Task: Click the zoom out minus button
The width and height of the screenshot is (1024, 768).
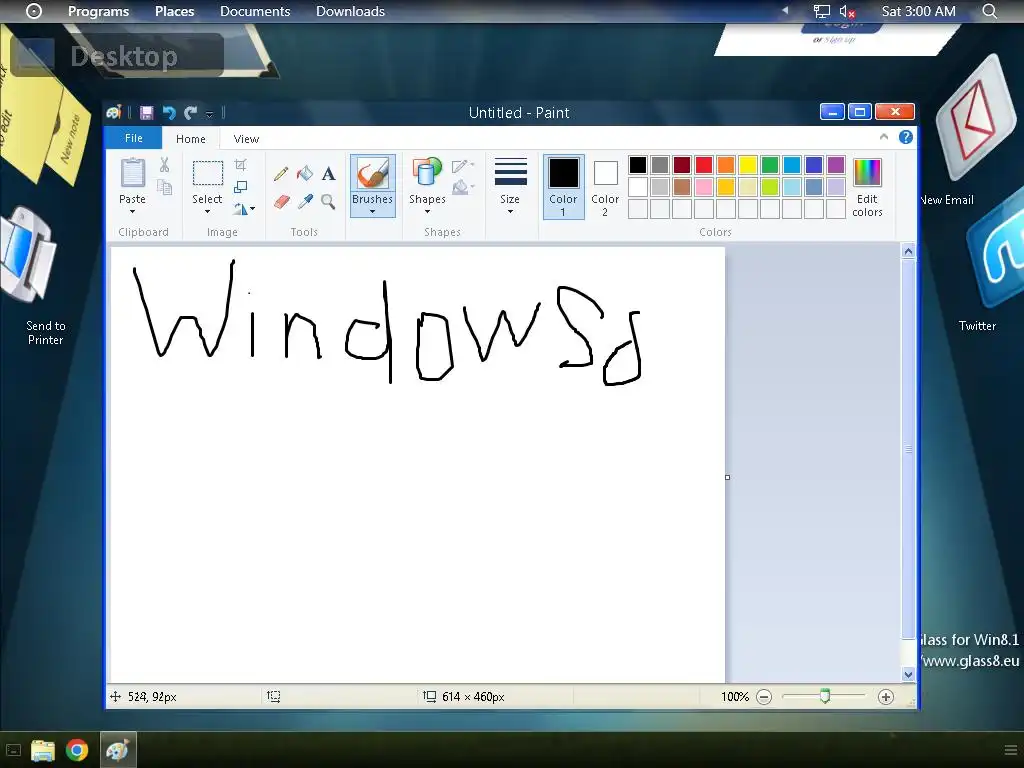Action: [x=763, y=697]
